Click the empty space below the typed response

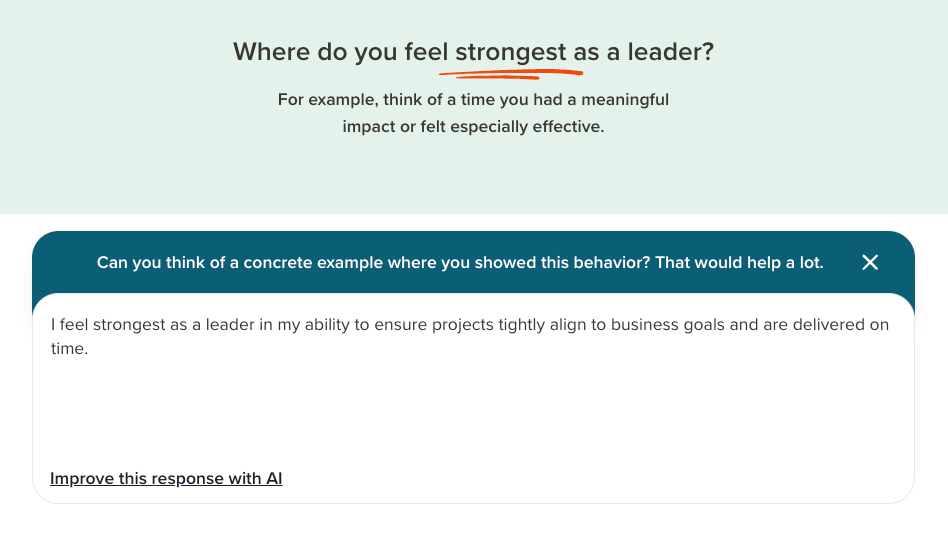pyautogui.click(x=473, y=411)
